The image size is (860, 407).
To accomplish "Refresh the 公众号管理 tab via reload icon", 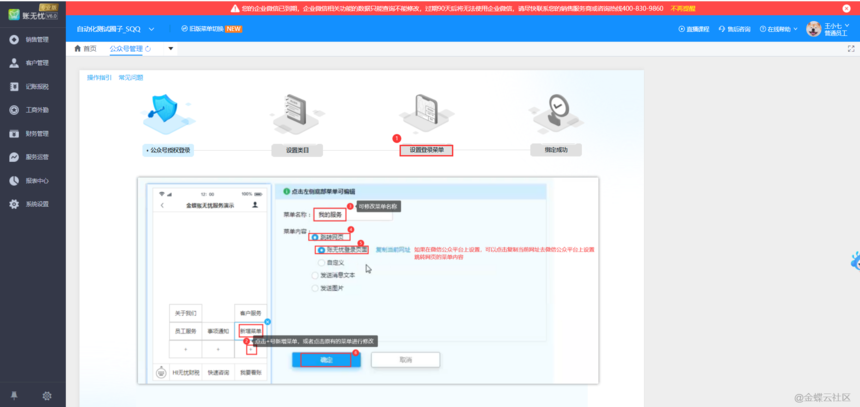I will [x=148, y=49].
